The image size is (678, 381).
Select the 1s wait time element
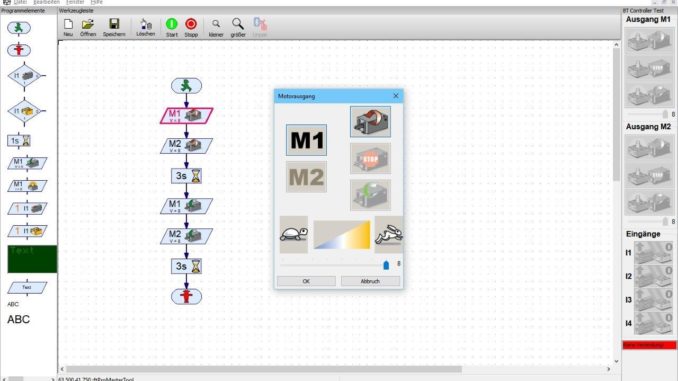(19, 141)
